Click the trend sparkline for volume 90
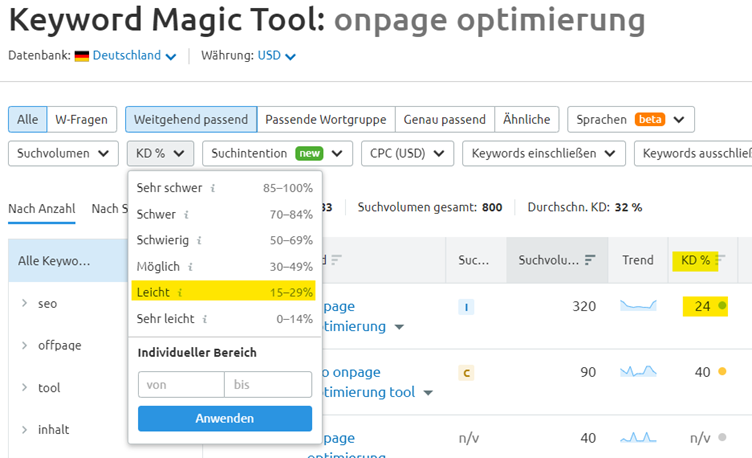Screen dimensions: 752x458 [x=638, y=371]
